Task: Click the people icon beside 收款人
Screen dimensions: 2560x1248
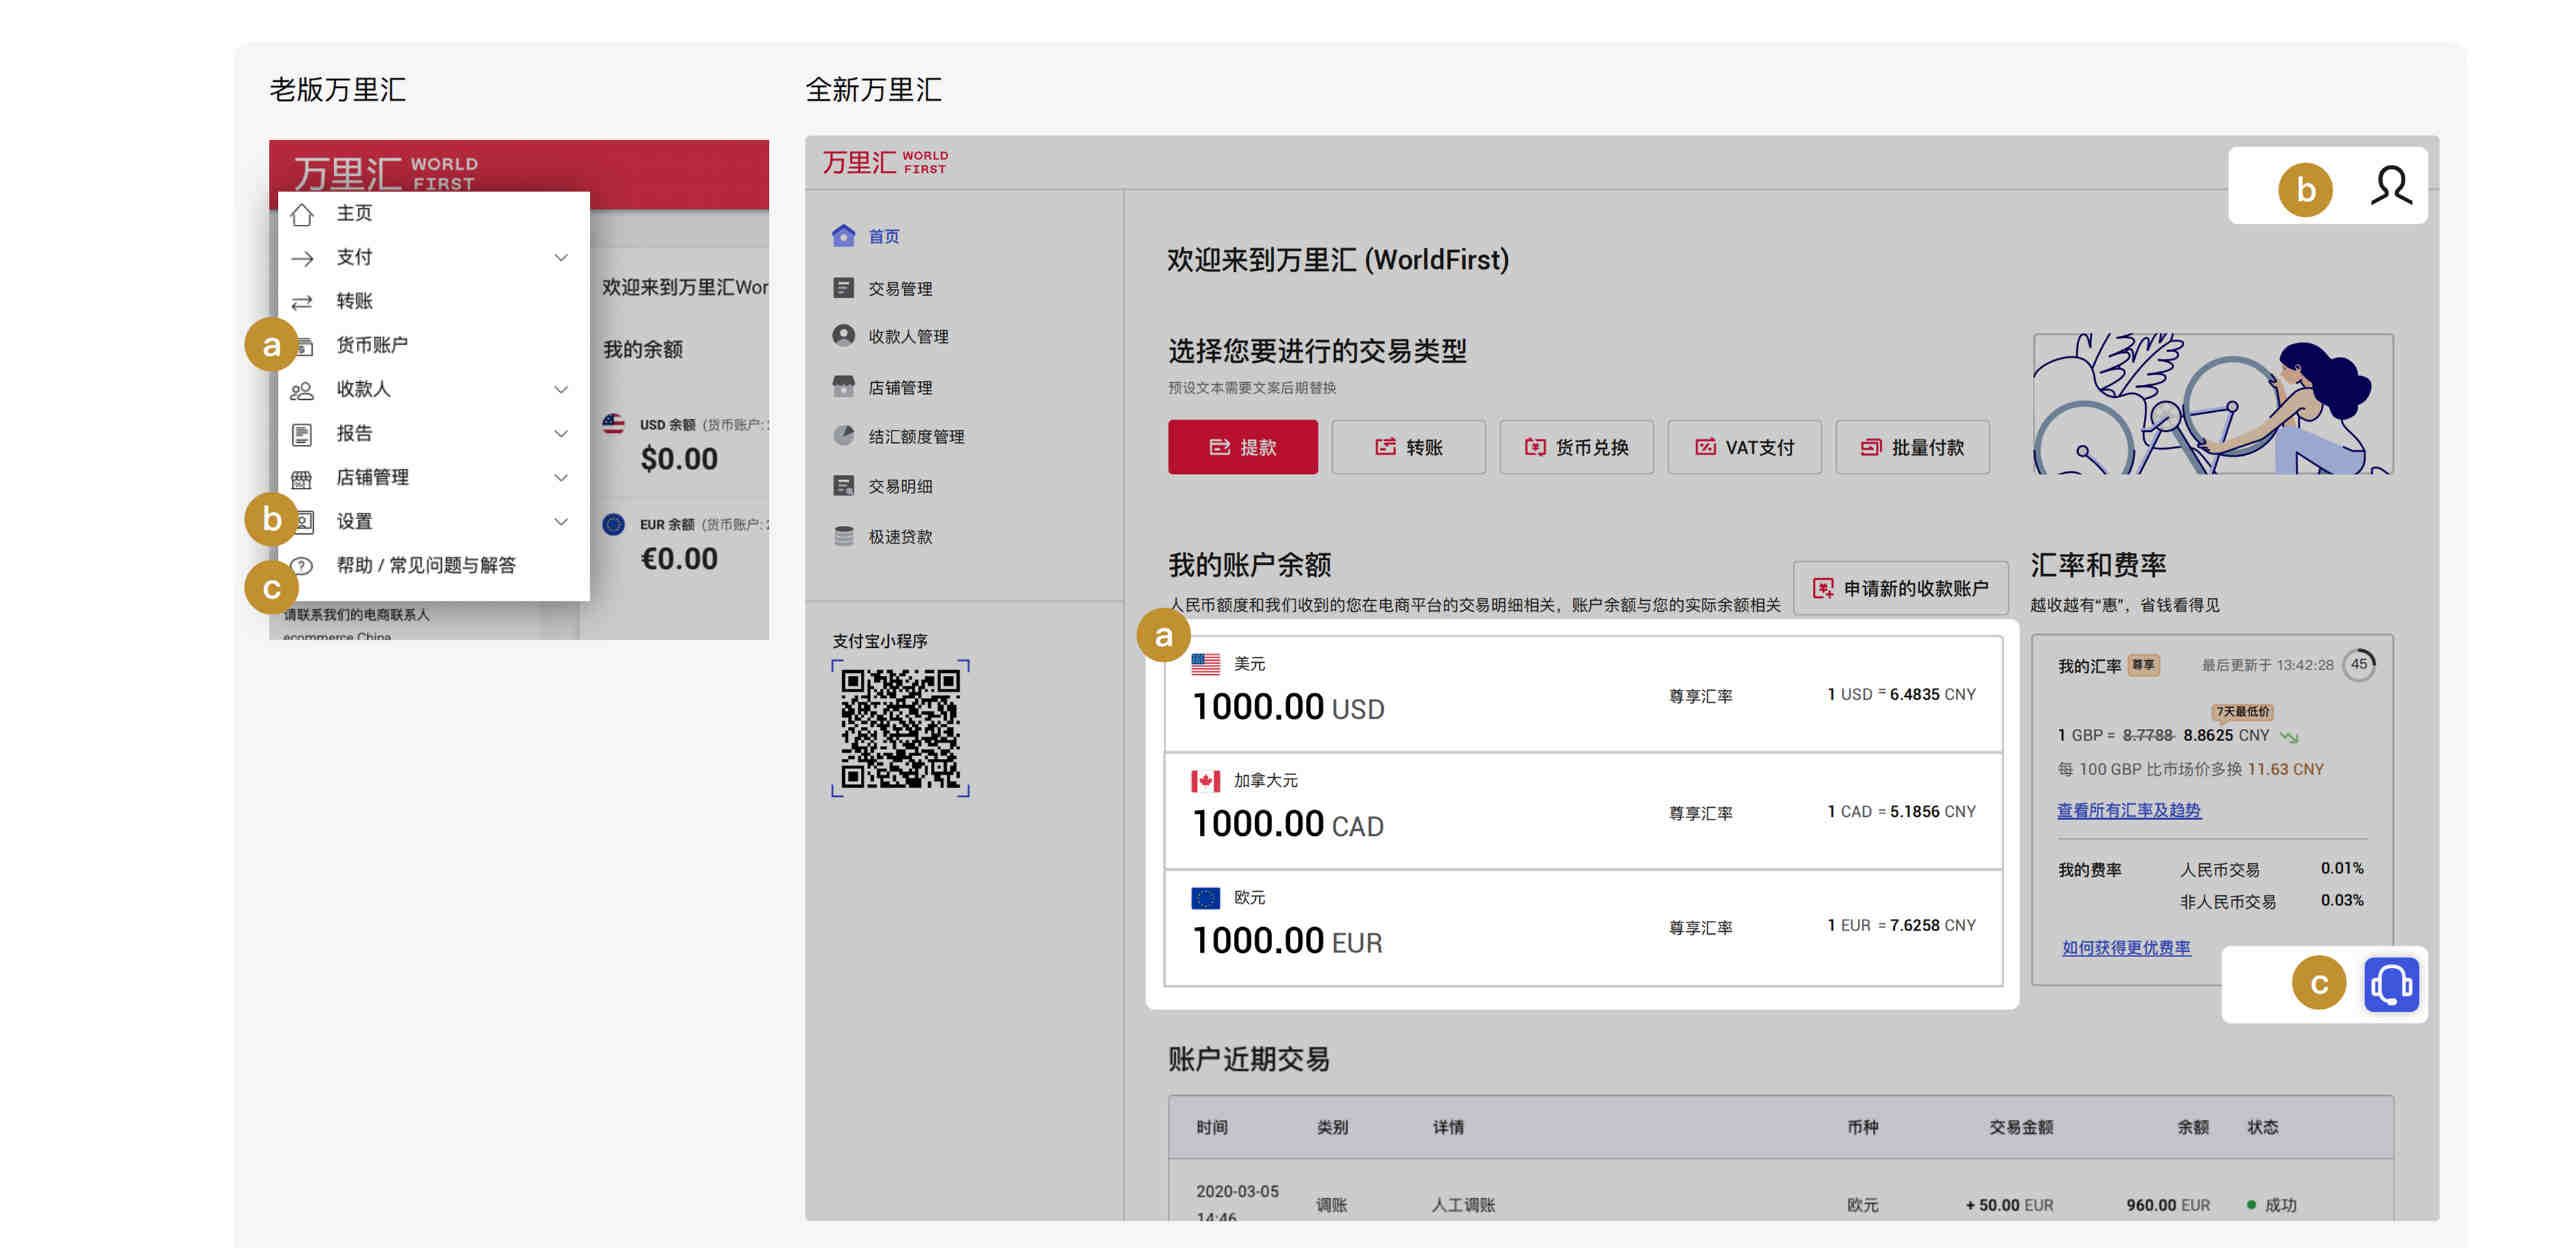Action: coord(302,390)
